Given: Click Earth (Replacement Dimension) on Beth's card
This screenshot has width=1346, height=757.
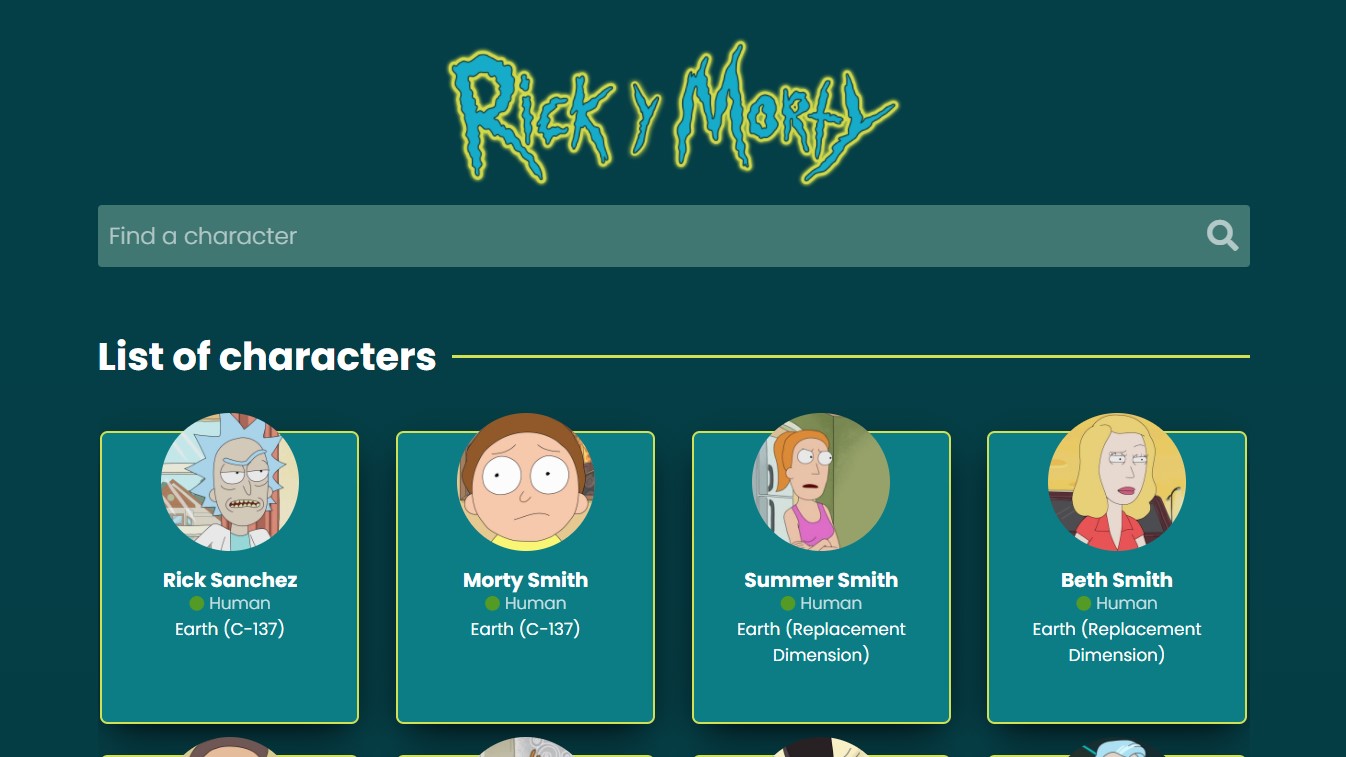Looking at the screenshot, I should 1117,642.
